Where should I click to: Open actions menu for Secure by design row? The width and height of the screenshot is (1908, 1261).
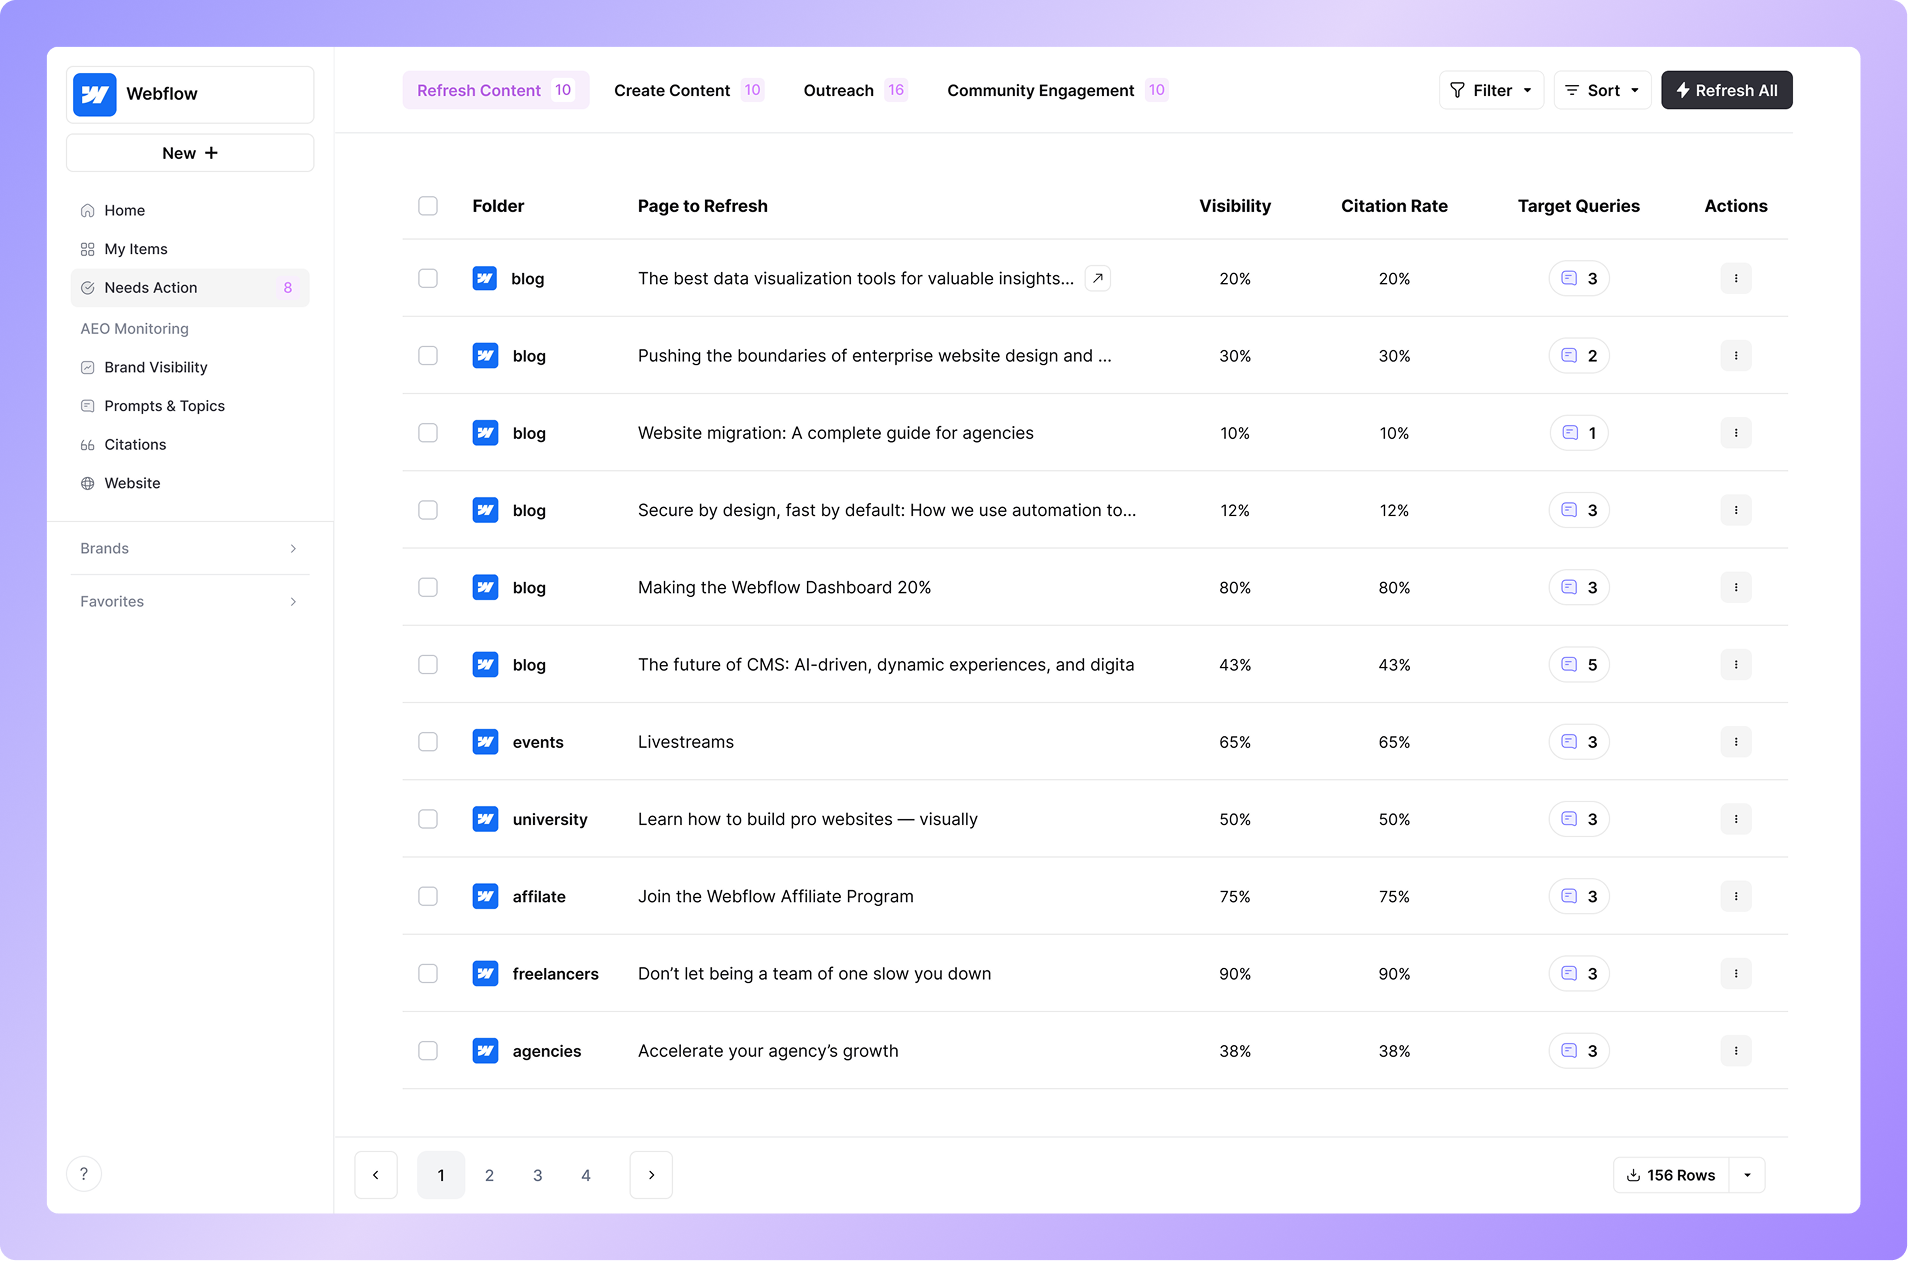[x=1736, y=510]
